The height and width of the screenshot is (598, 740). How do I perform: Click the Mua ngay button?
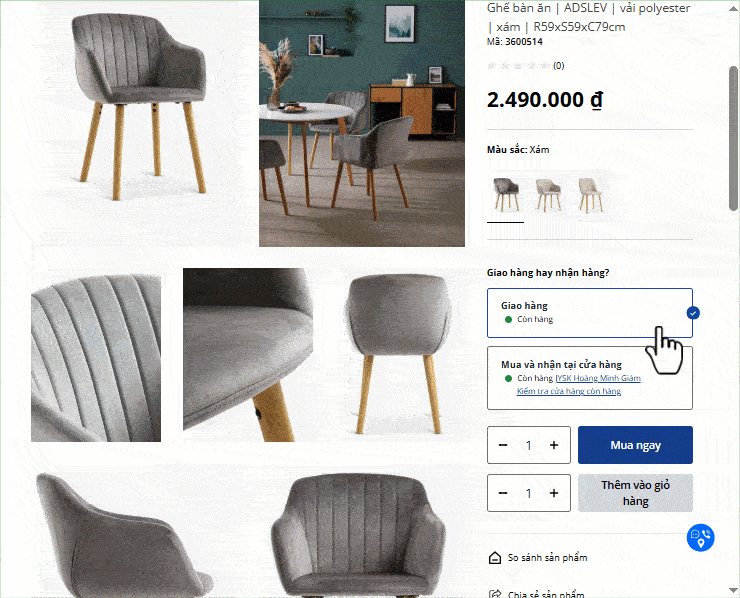point(635,445)
